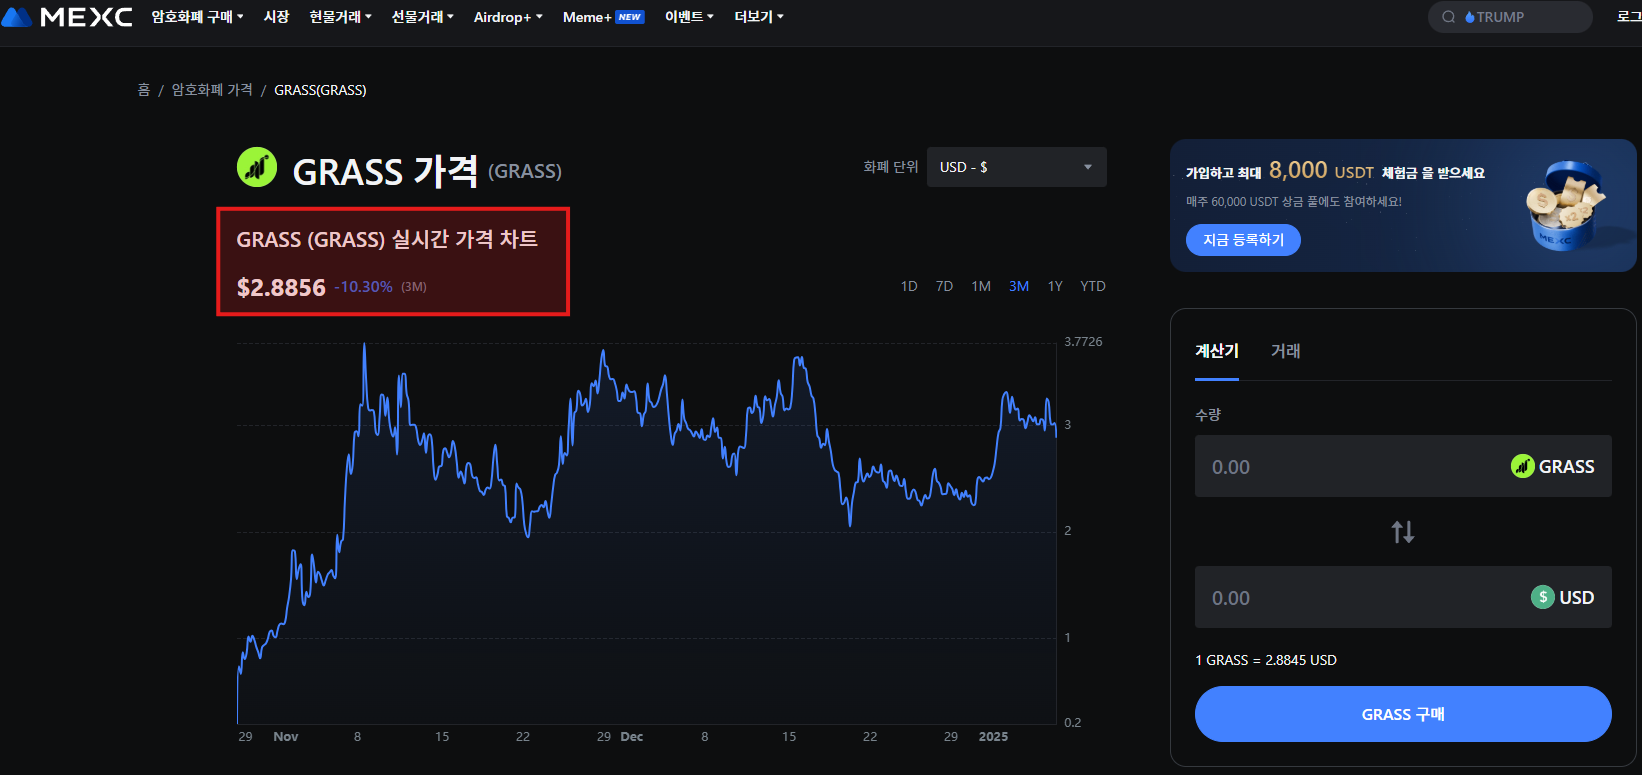Switch to the 거래 tab
This screenshot has width=1642, height=775.
(x=1286, y=351)
